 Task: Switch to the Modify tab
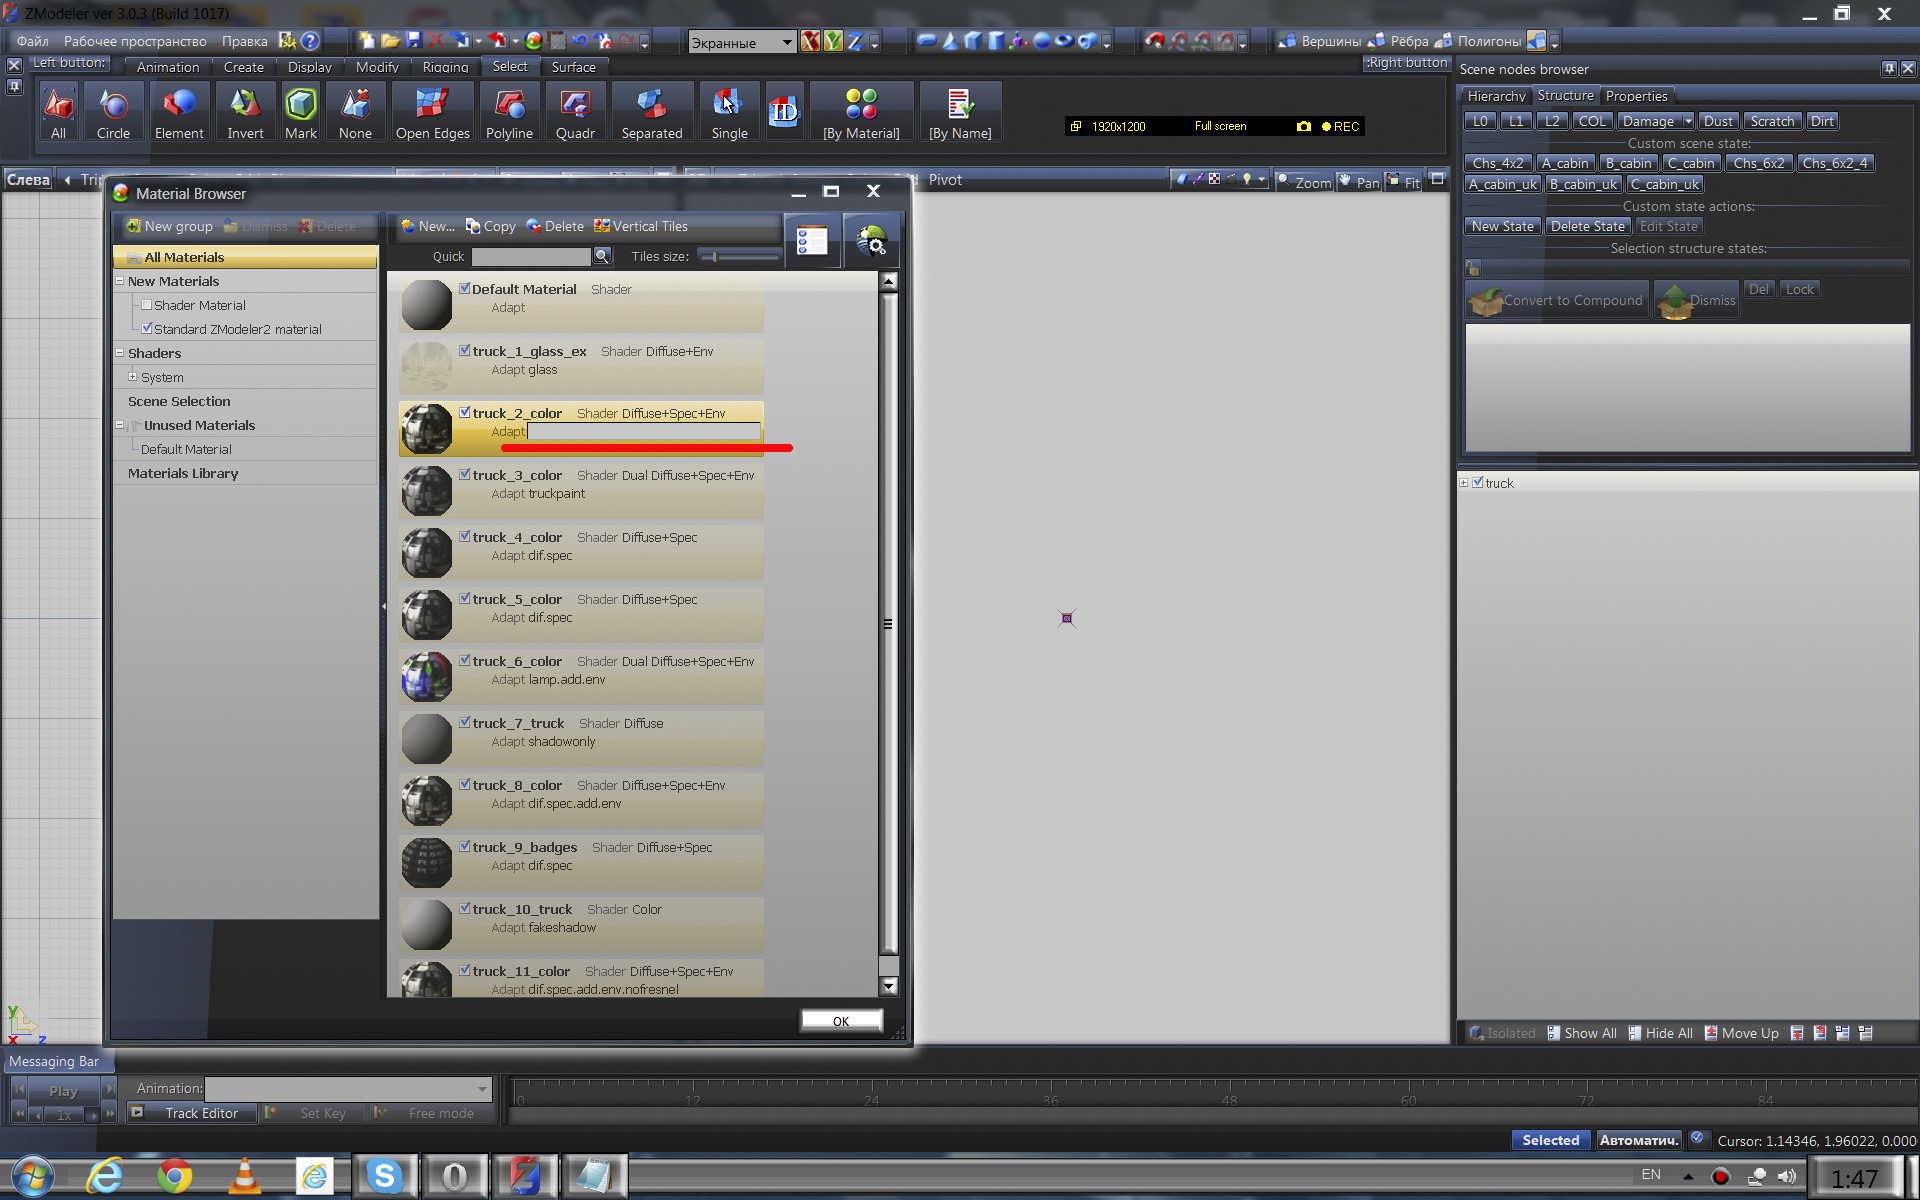coord(377,67)
